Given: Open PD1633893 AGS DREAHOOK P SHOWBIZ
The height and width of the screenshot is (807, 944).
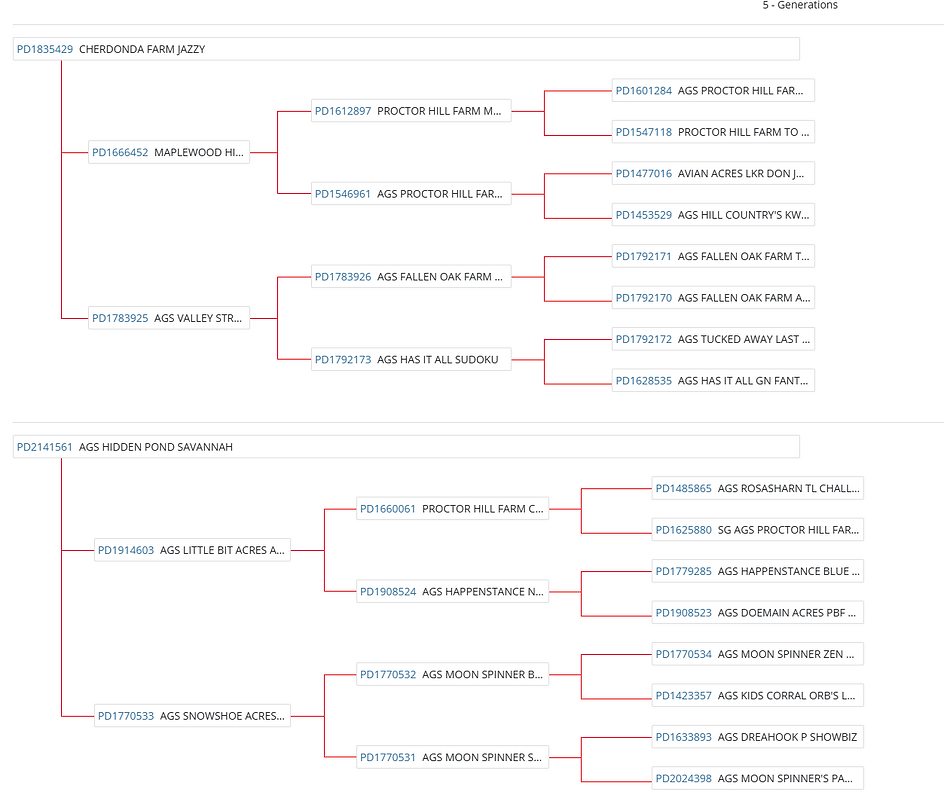Looking at the screenshot, I should point(758,737).
